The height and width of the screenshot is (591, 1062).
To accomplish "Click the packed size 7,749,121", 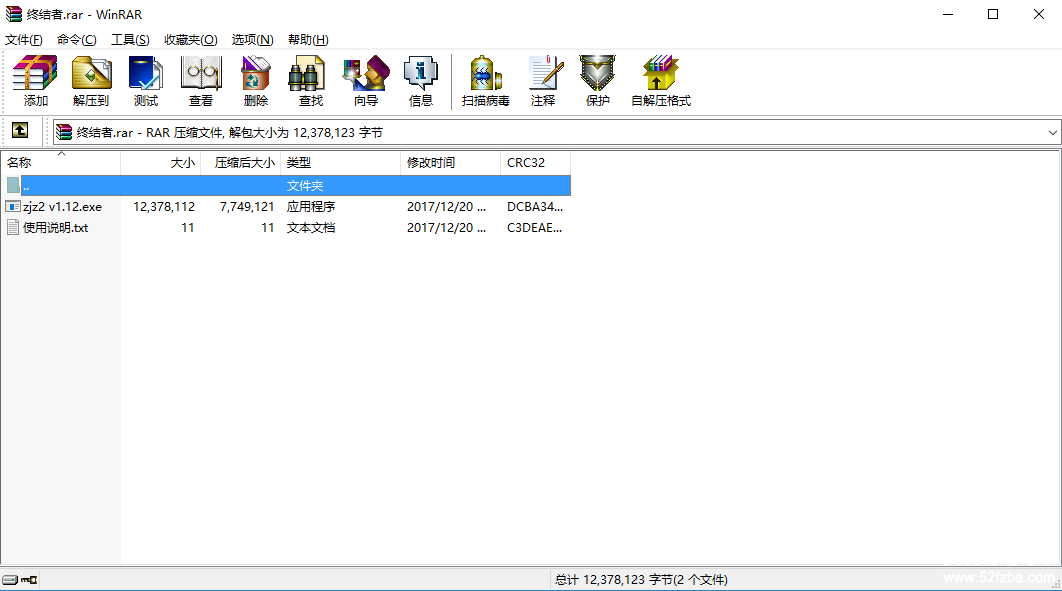I will point(247,206).
